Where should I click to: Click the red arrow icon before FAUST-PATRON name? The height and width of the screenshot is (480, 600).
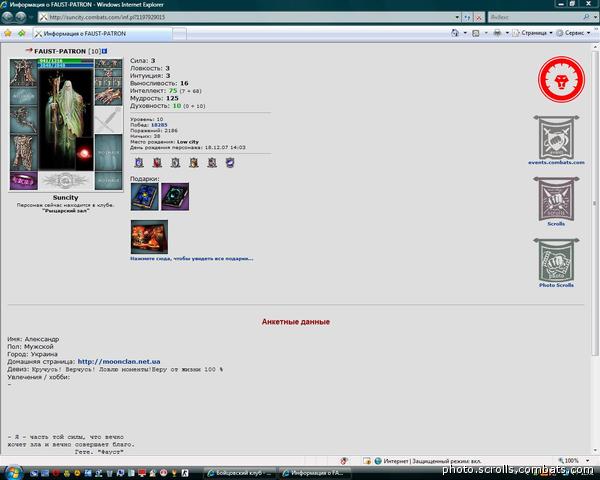[x=29, y=51]
